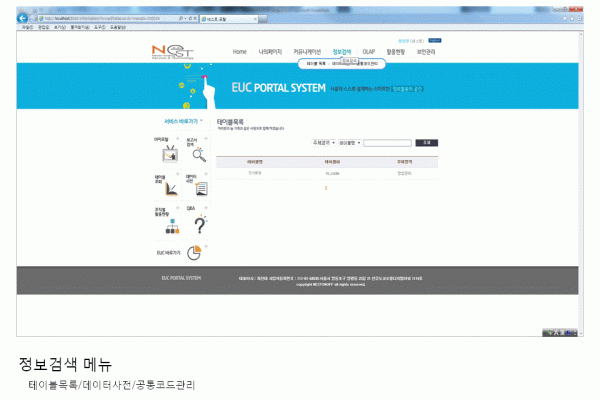Open the organization chart icon
Viewport: 600px width, 400px height.
[x=172, y=226]
